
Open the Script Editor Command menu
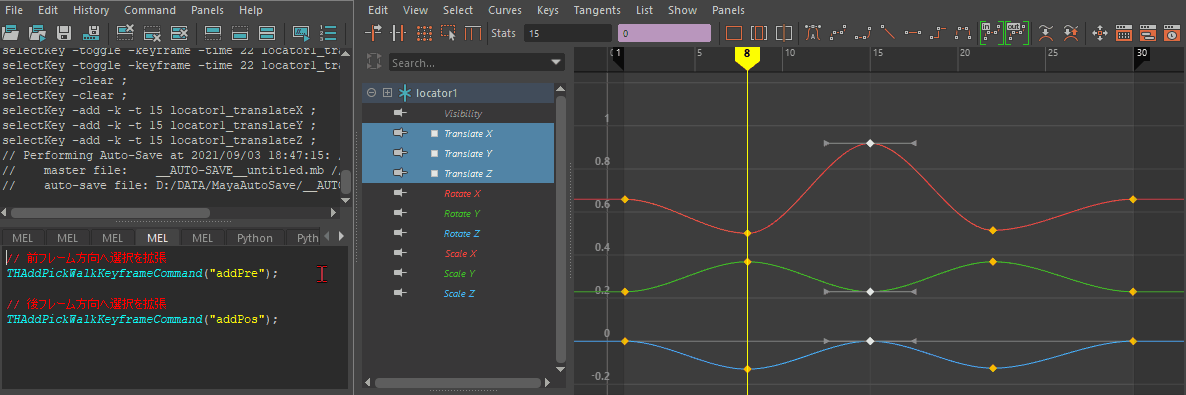150,11
